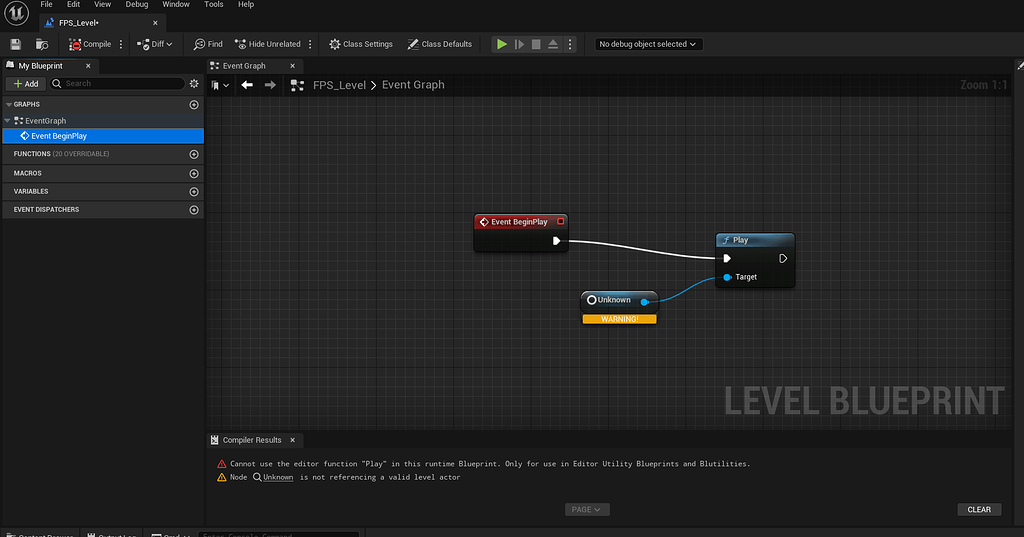The height and width of the screenshot is (537, 1024).
Task: Add a new variable with plus icon
Action: point(194,191)
